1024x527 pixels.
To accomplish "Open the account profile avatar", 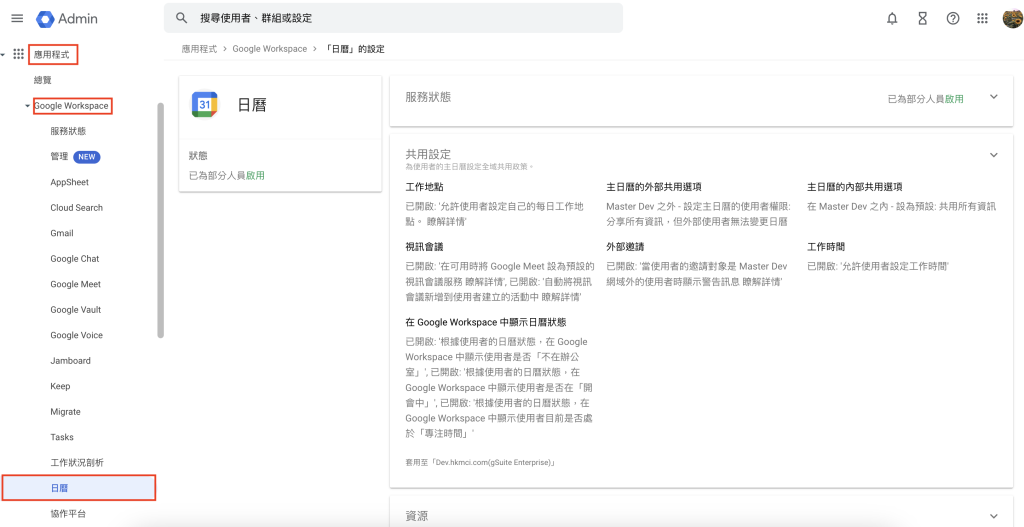I will tap(1012, 18).
